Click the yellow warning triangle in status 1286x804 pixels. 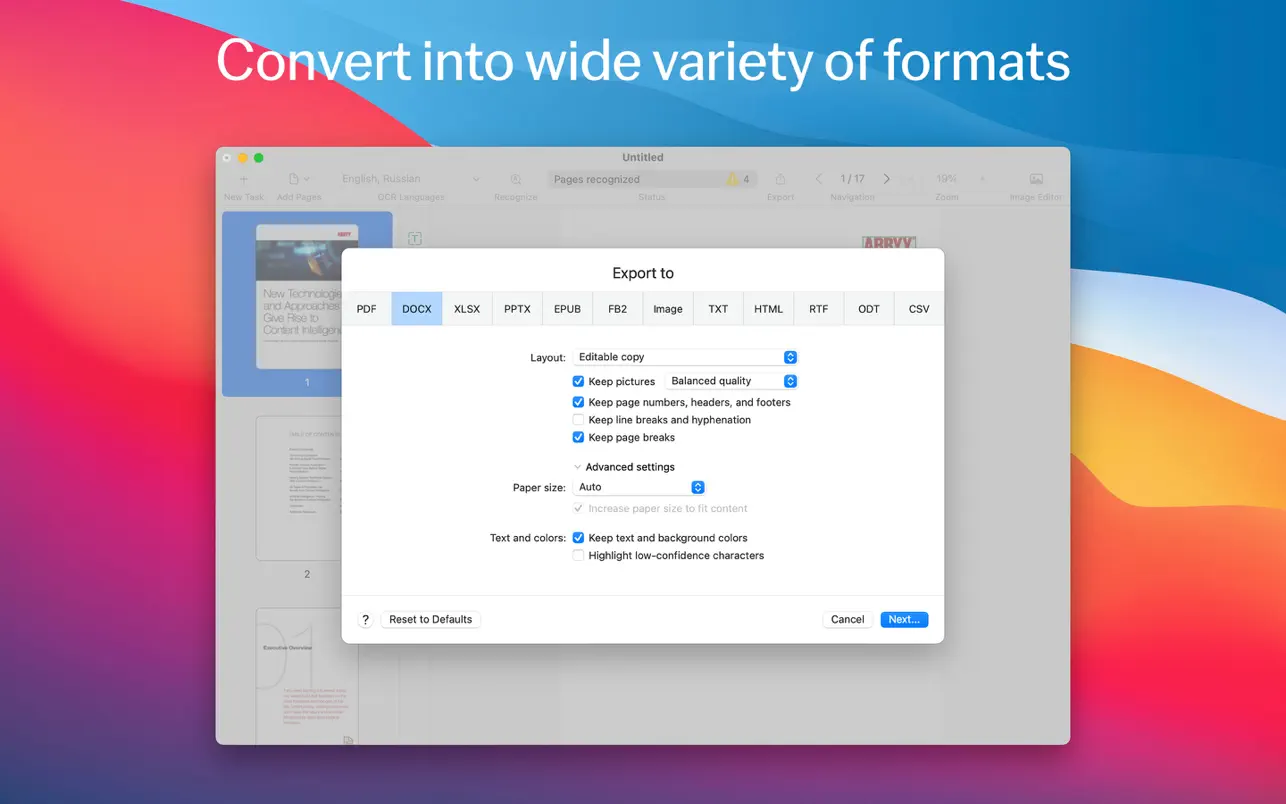tap(732, 179)
